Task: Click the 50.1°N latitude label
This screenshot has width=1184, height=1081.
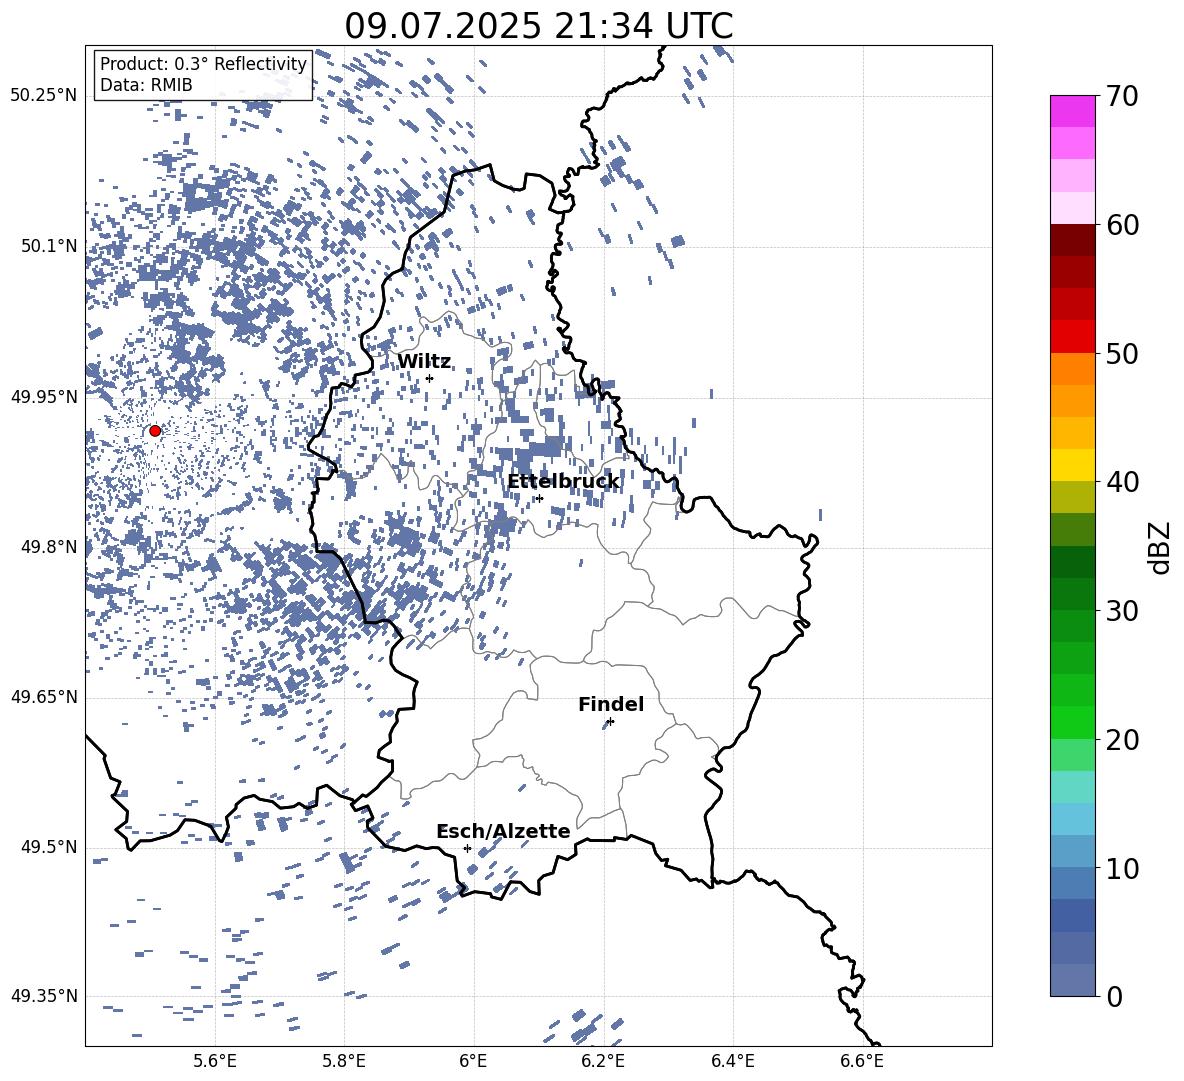Action: (x=49, y=246)
